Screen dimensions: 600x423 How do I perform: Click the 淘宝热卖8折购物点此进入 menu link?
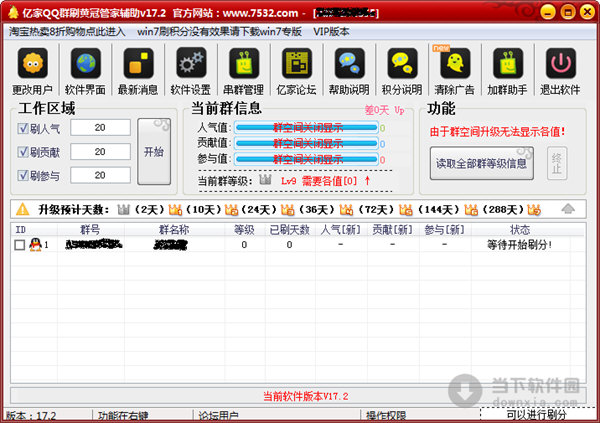pyautogui.click(x=68, y=31)
